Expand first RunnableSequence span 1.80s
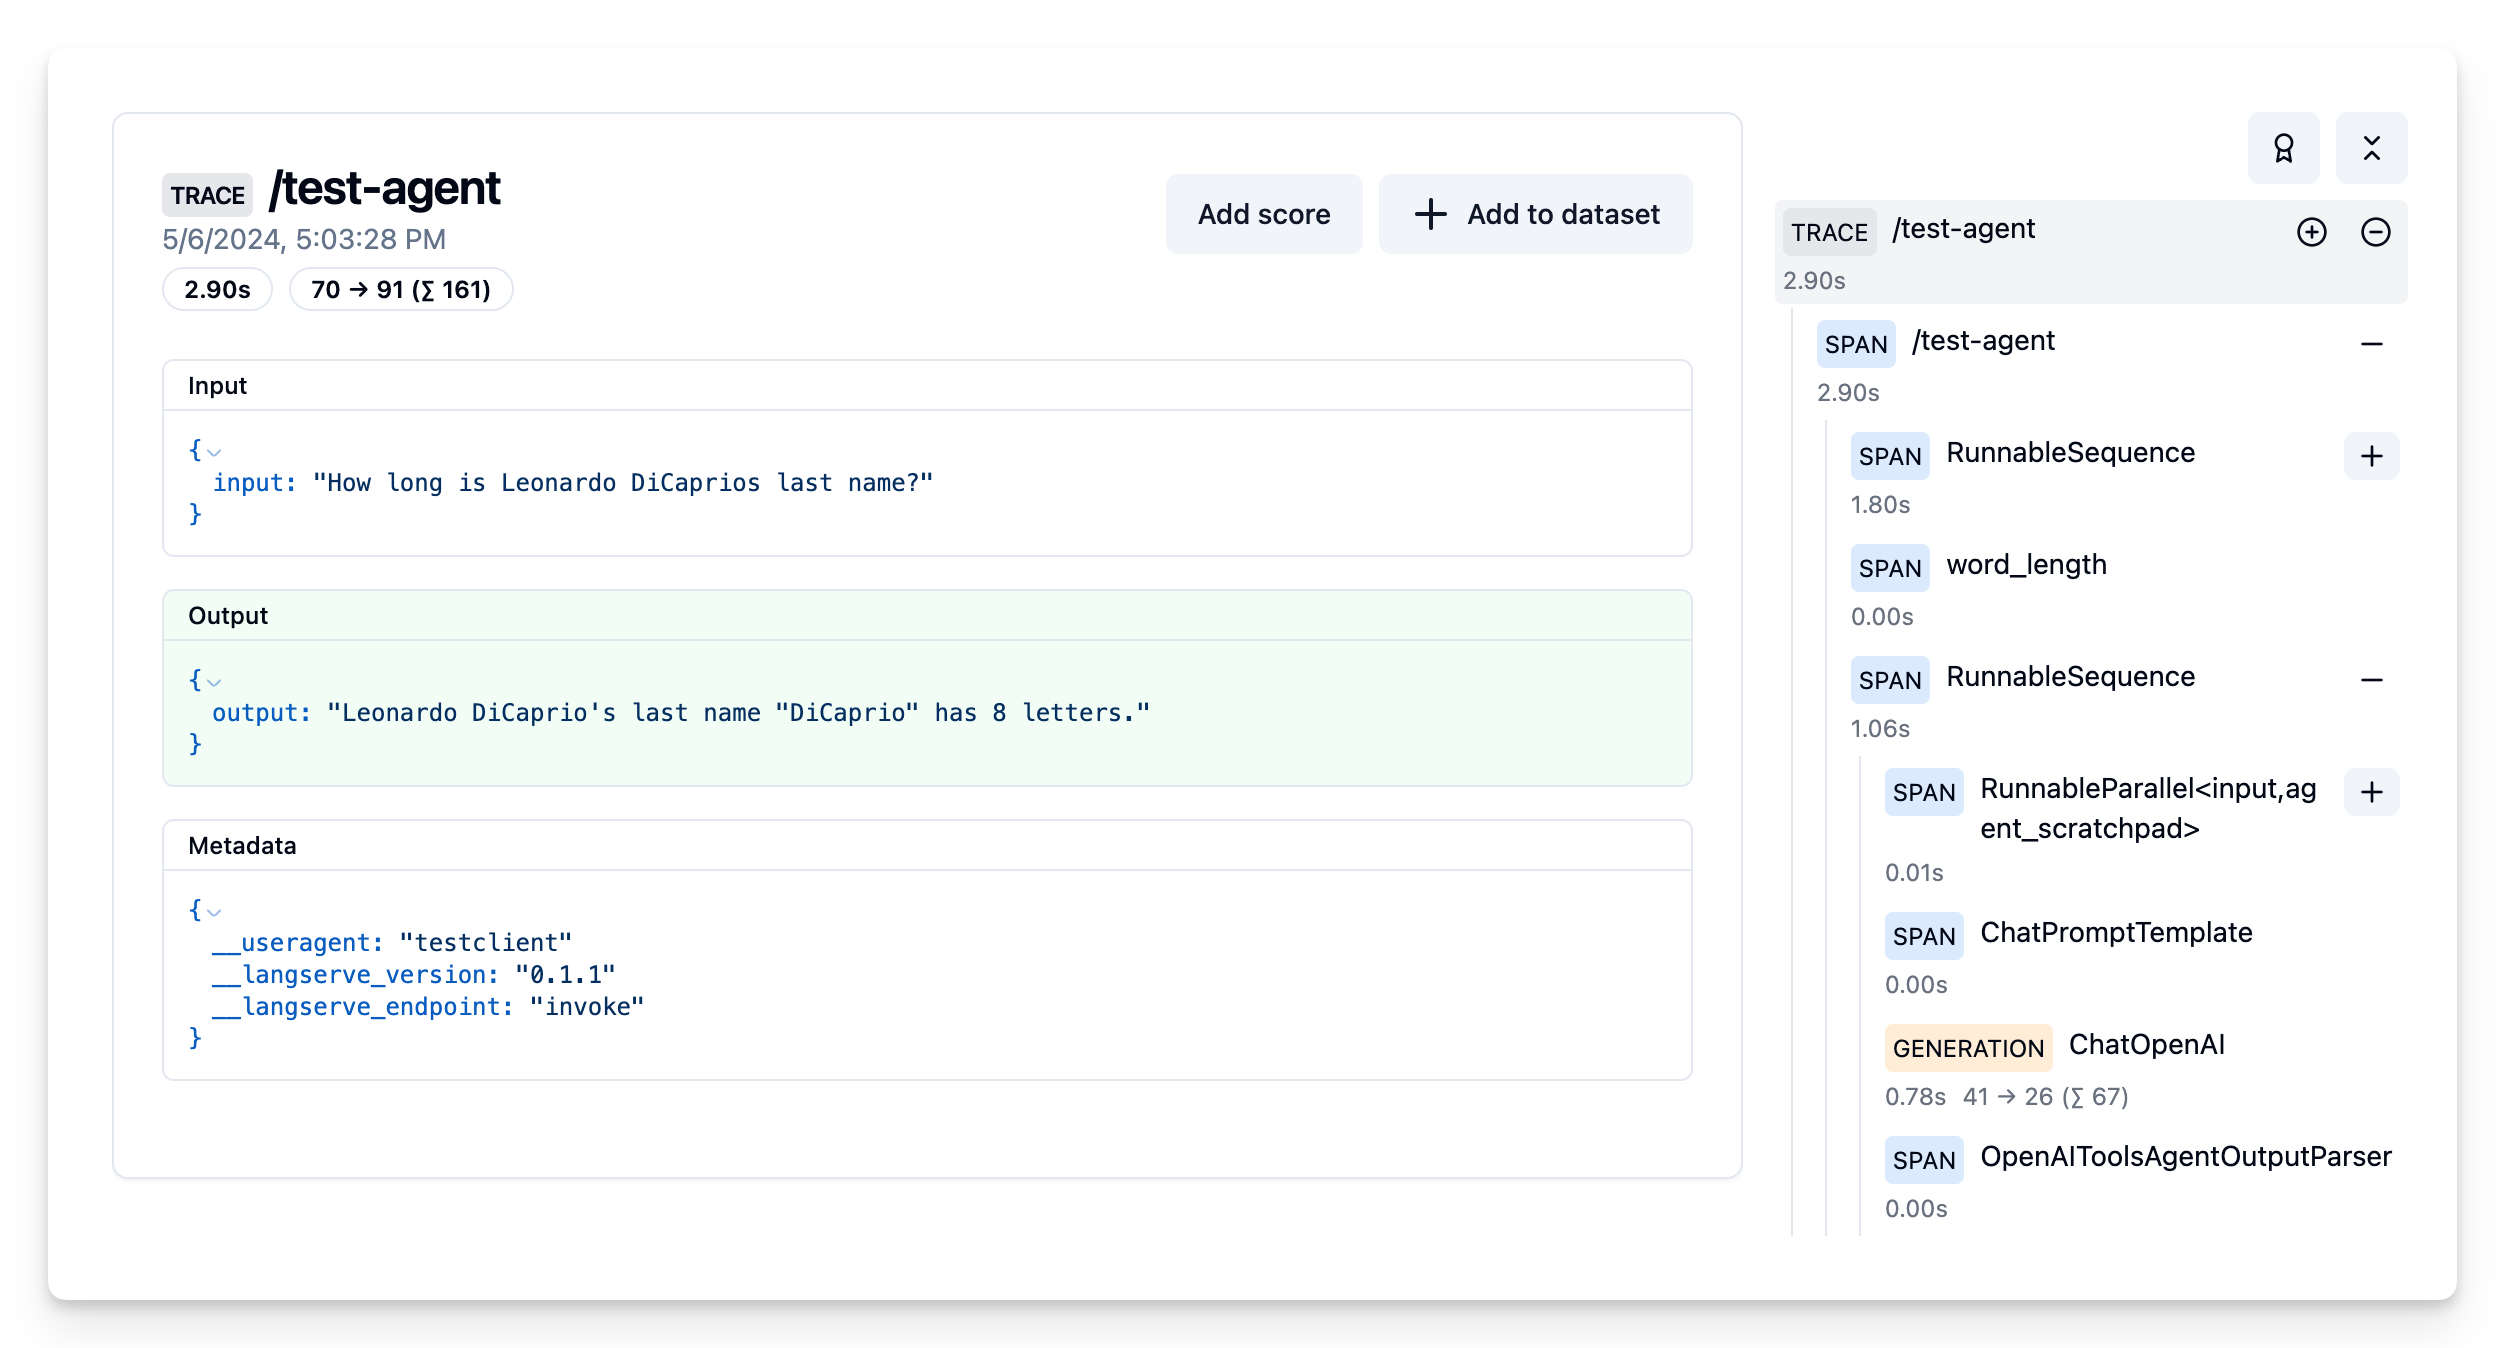2505x1348 pixels. [2371, 456]
